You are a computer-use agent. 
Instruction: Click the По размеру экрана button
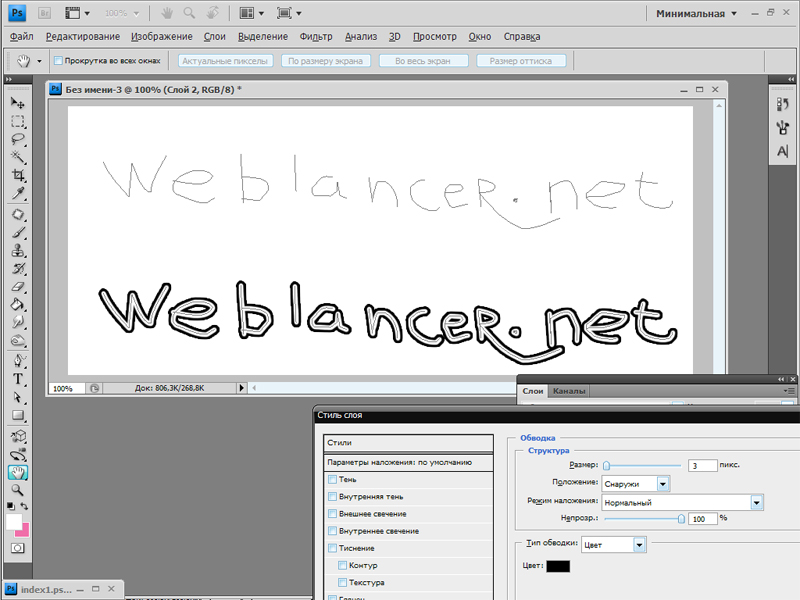[326, 61]
